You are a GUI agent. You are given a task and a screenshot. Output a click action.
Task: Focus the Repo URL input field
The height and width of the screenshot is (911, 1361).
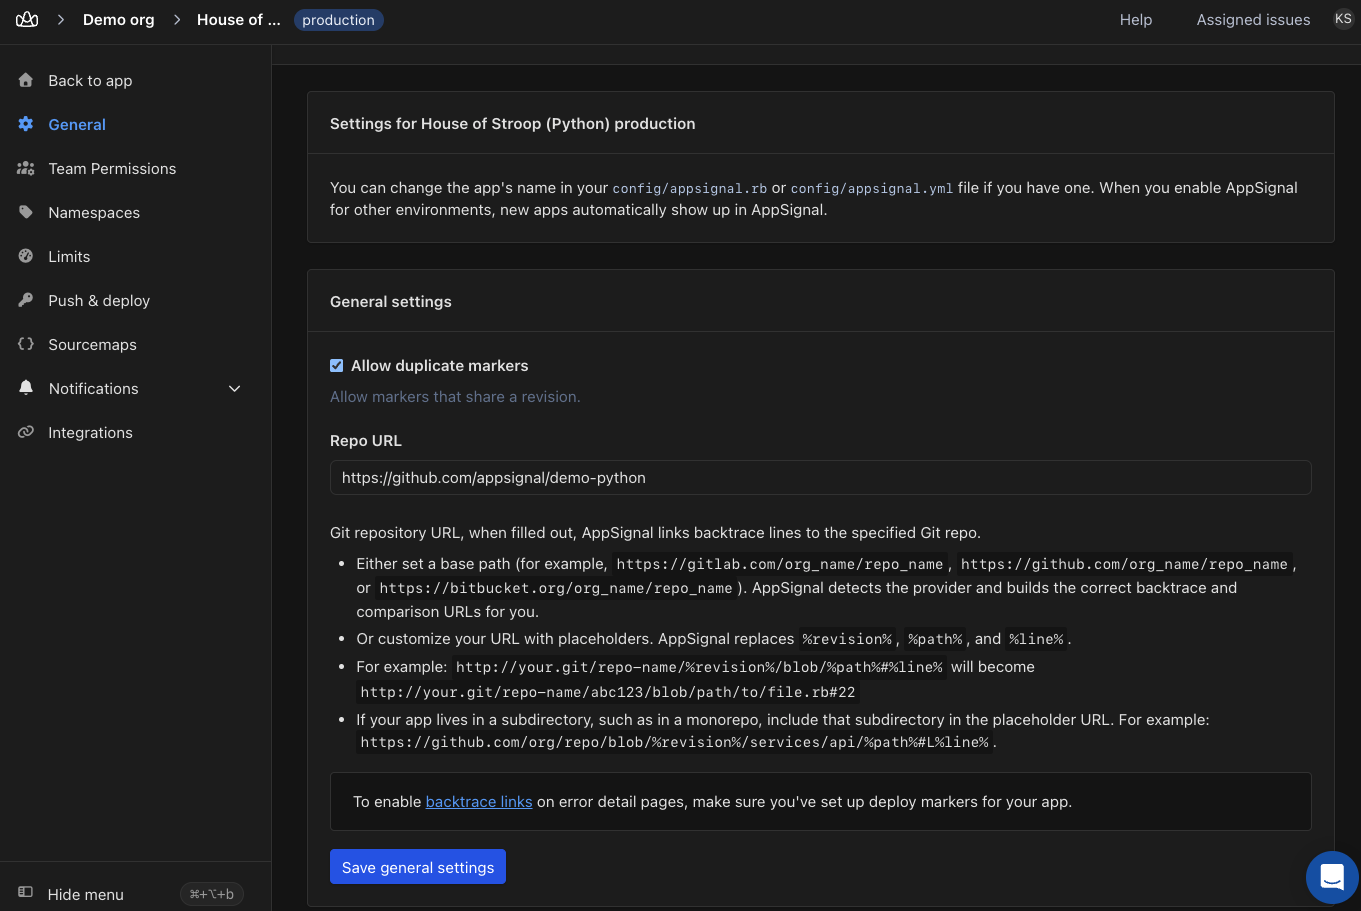point(820,477)
